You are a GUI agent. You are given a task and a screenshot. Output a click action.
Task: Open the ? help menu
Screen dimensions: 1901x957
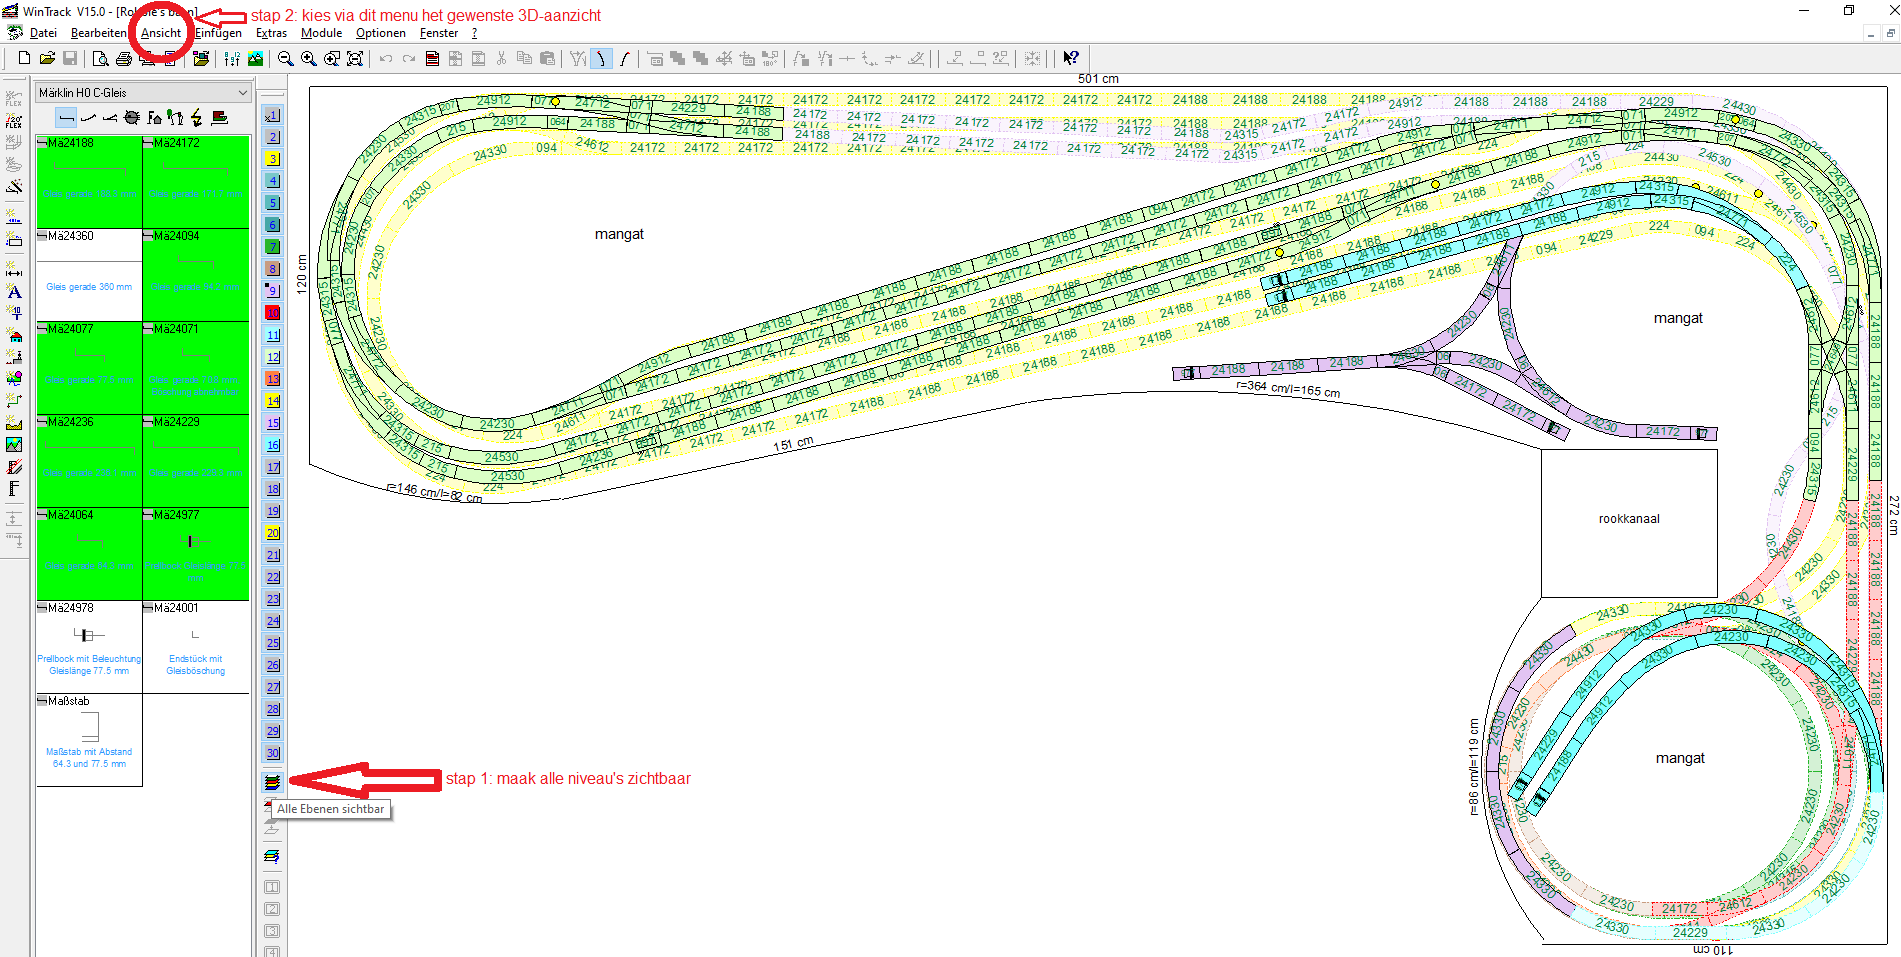[475, 33]
